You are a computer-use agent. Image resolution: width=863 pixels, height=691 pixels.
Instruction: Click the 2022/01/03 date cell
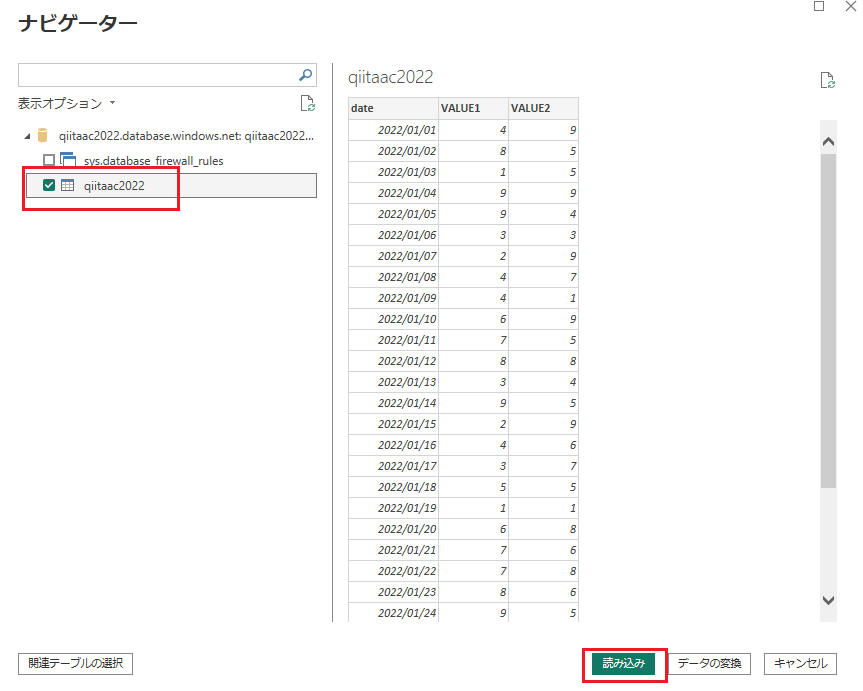393,172
